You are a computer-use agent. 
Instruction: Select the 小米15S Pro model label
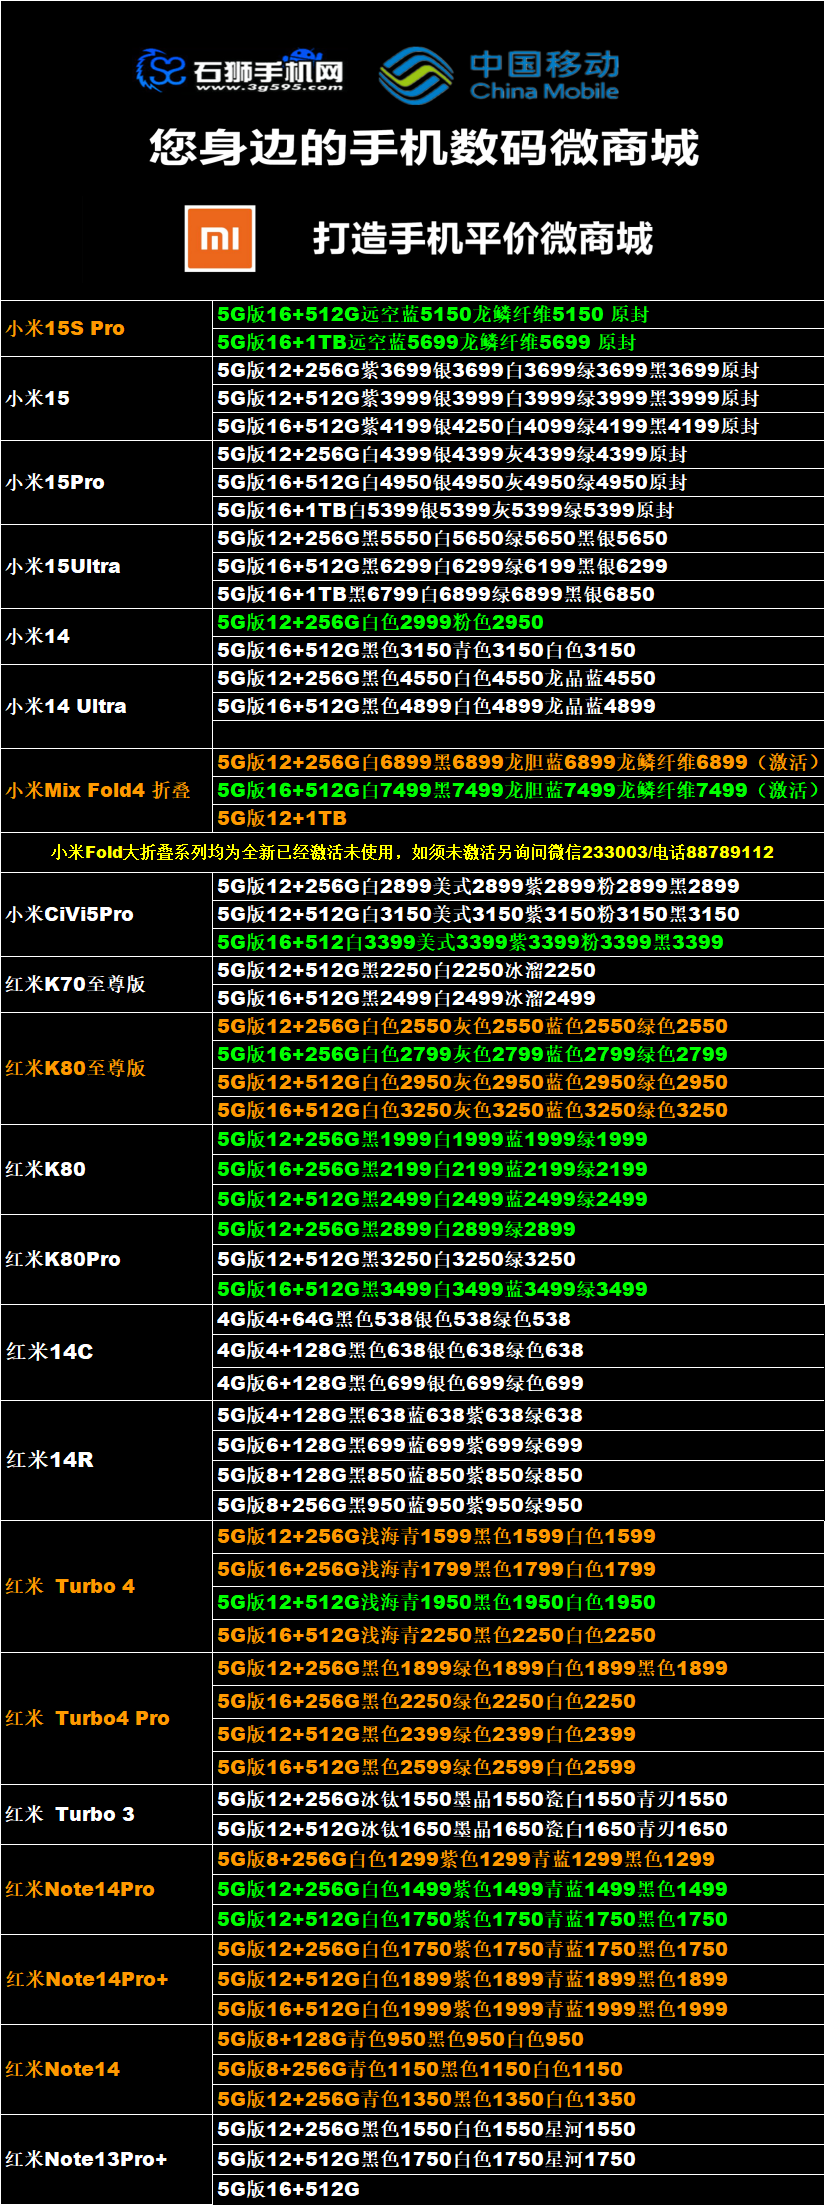[x=65, y=328]
